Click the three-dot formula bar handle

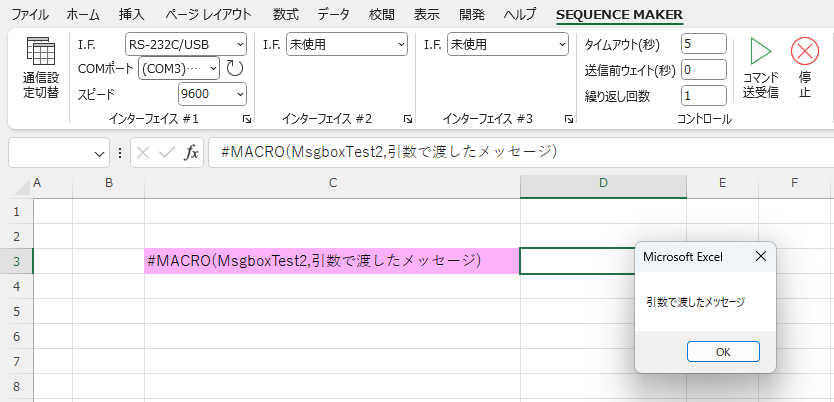coord(119,153)
